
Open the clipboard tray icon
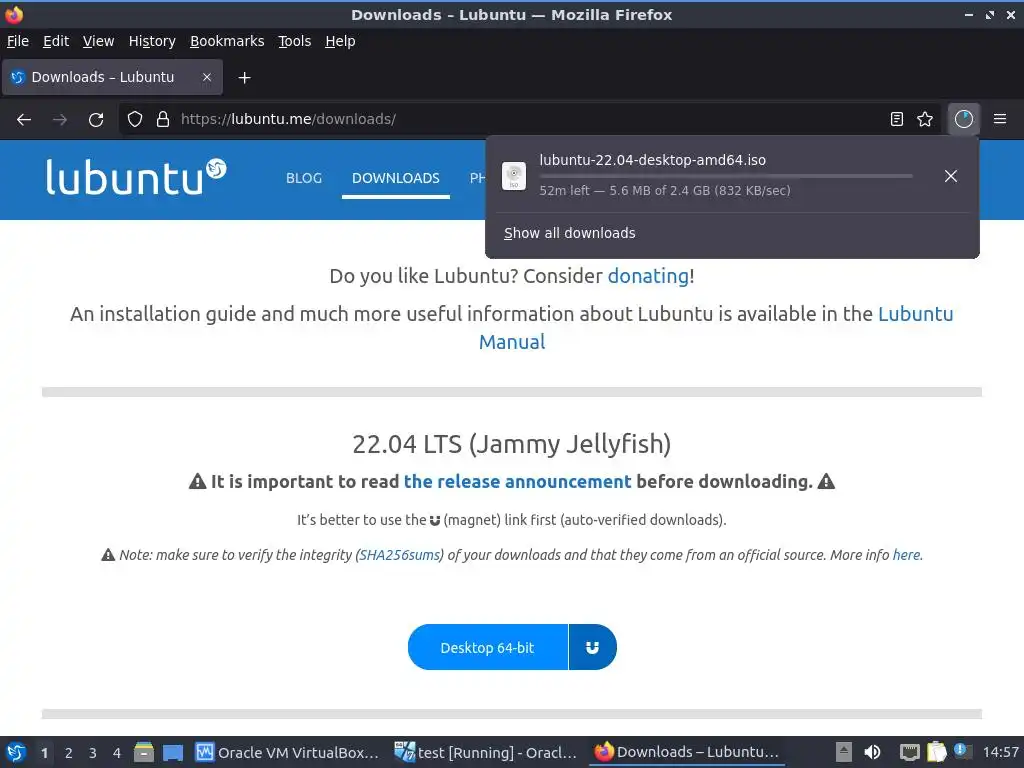point(936,752)
